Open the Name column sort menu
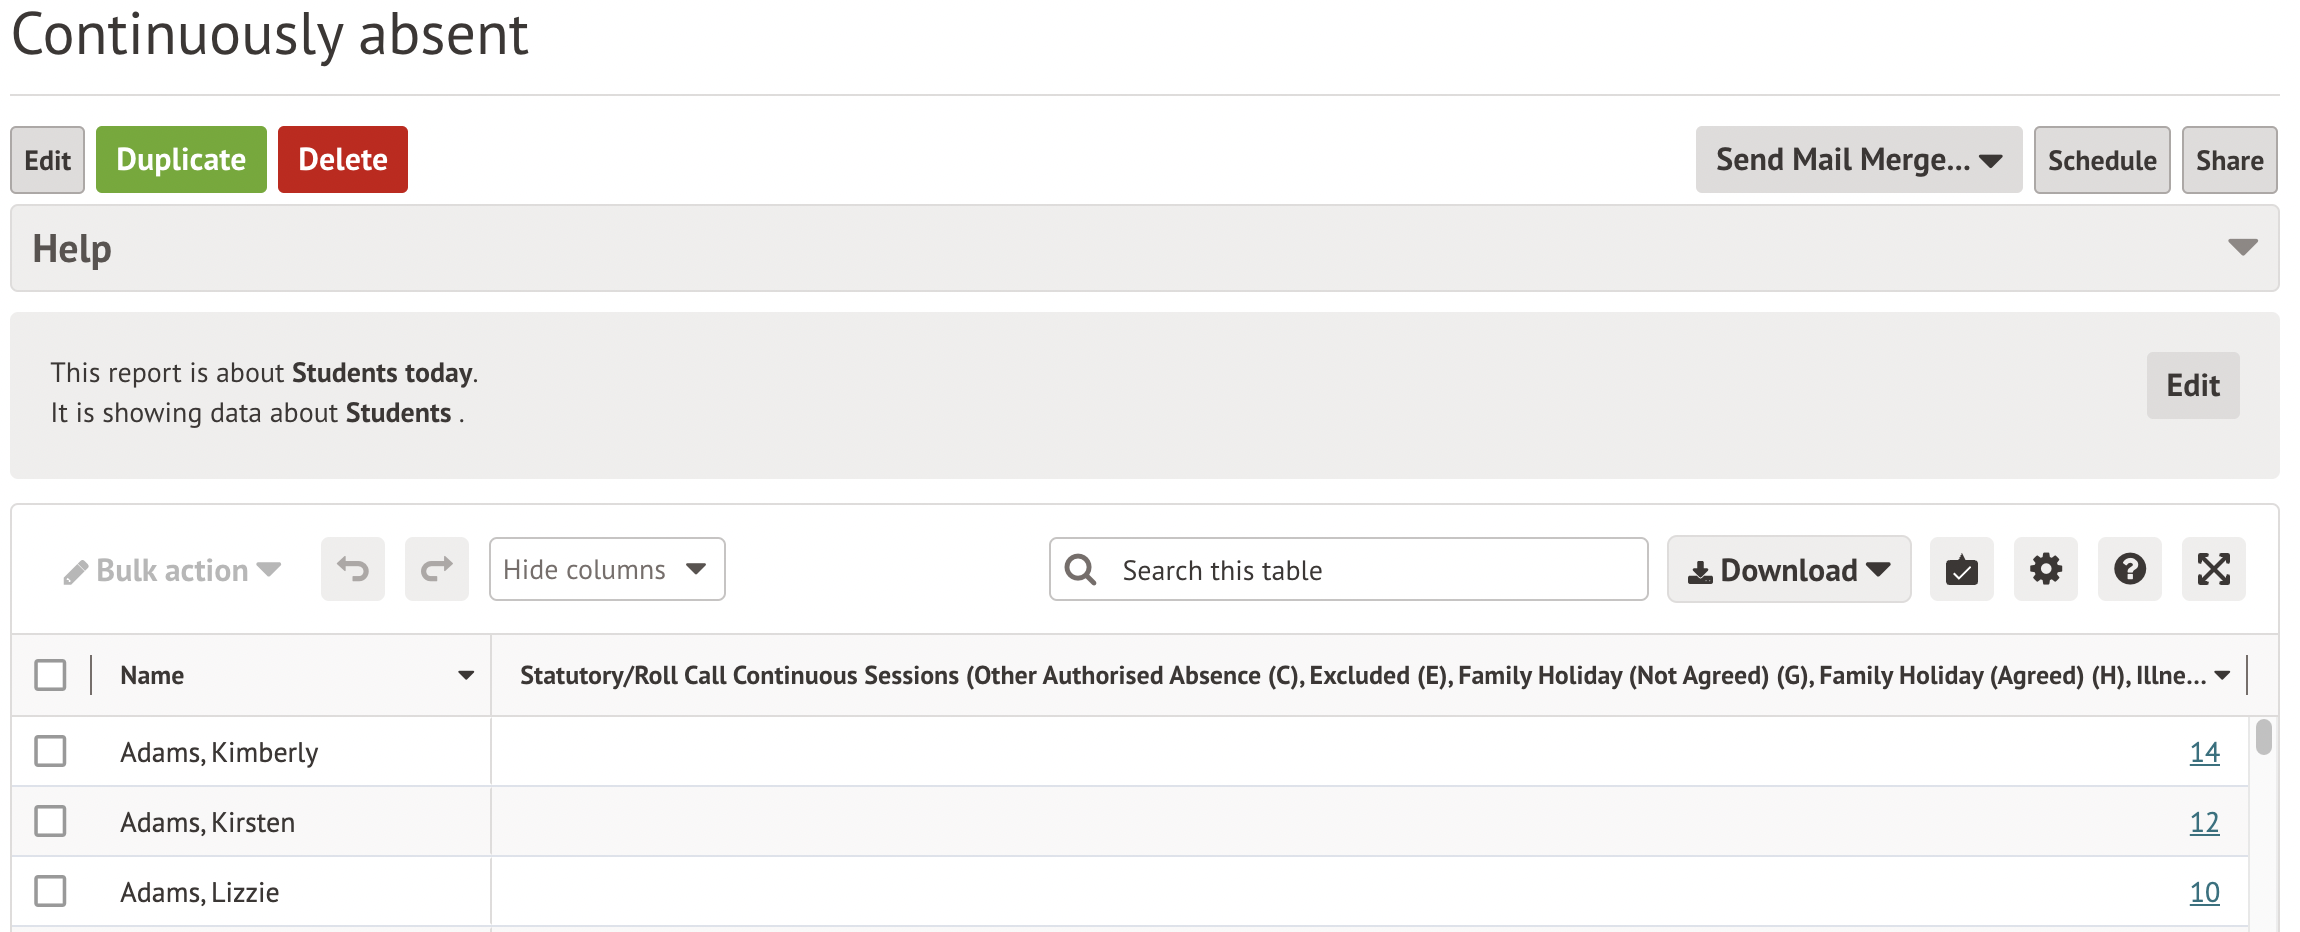 [x=466, y=675]
